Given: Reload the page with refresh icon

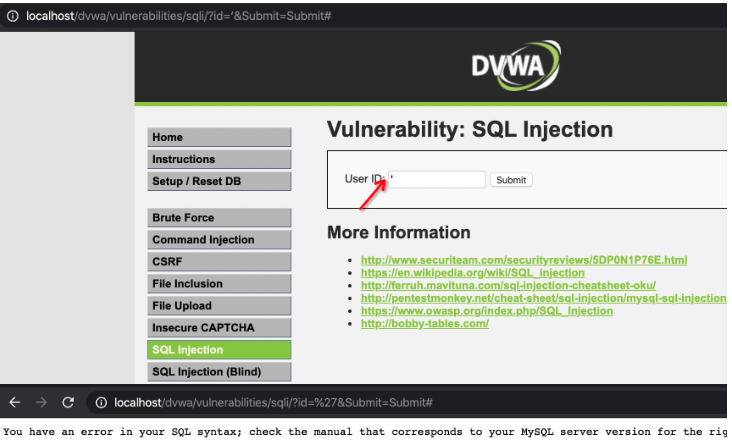Looking at the screenshot, I should point(68,402).
